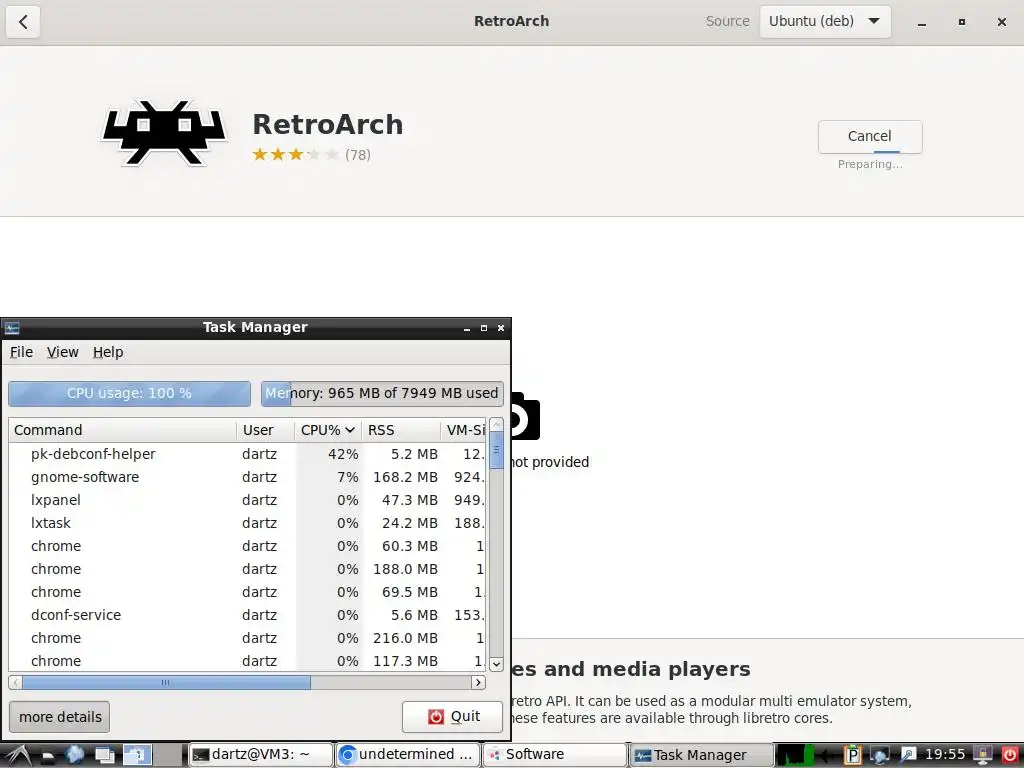
Task: Switch to the highlighted desktop pager
Action: click(x=137, y=755)
